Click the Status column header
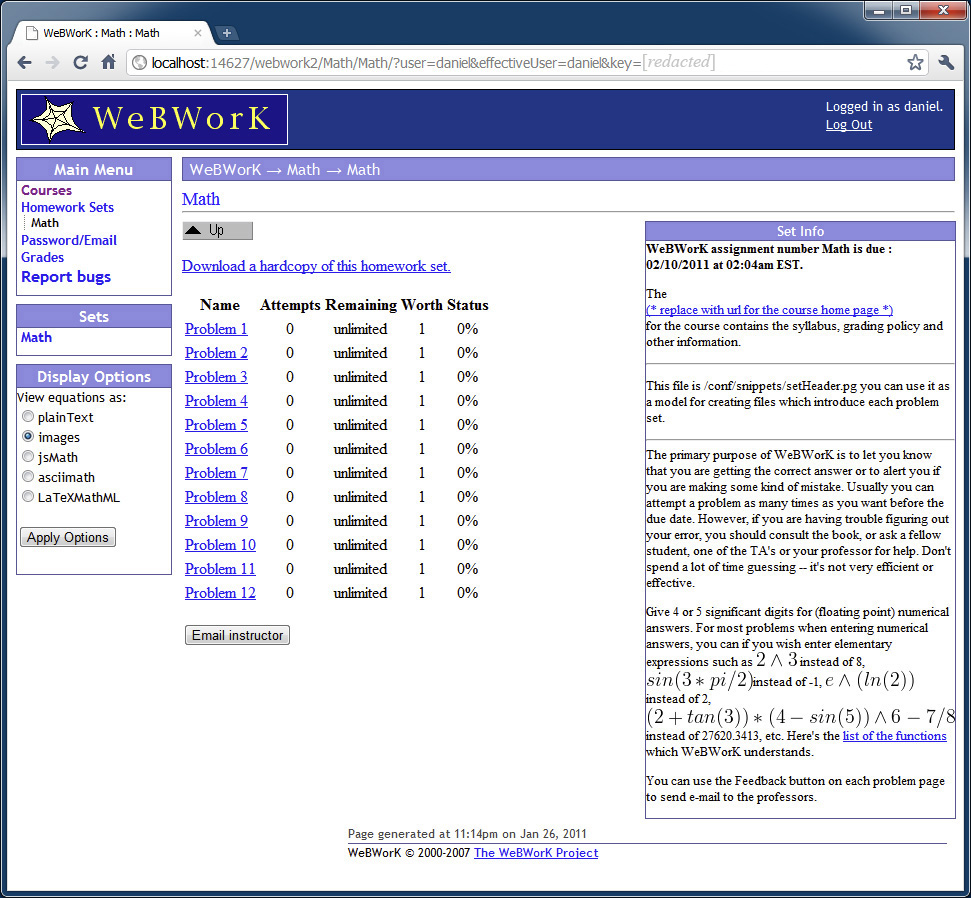The image size is (971, 898). point(468,305)
